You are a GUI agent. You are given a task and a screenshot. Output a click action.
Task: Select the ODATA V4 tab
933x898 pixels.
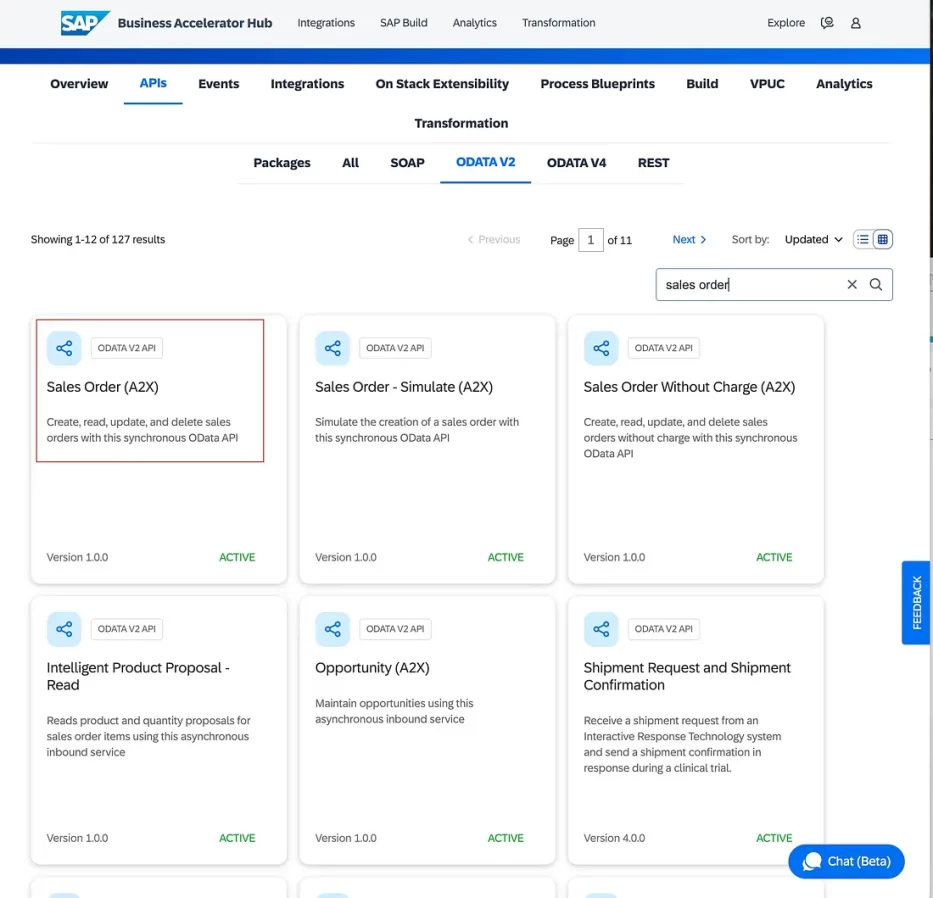click(576, 163)
